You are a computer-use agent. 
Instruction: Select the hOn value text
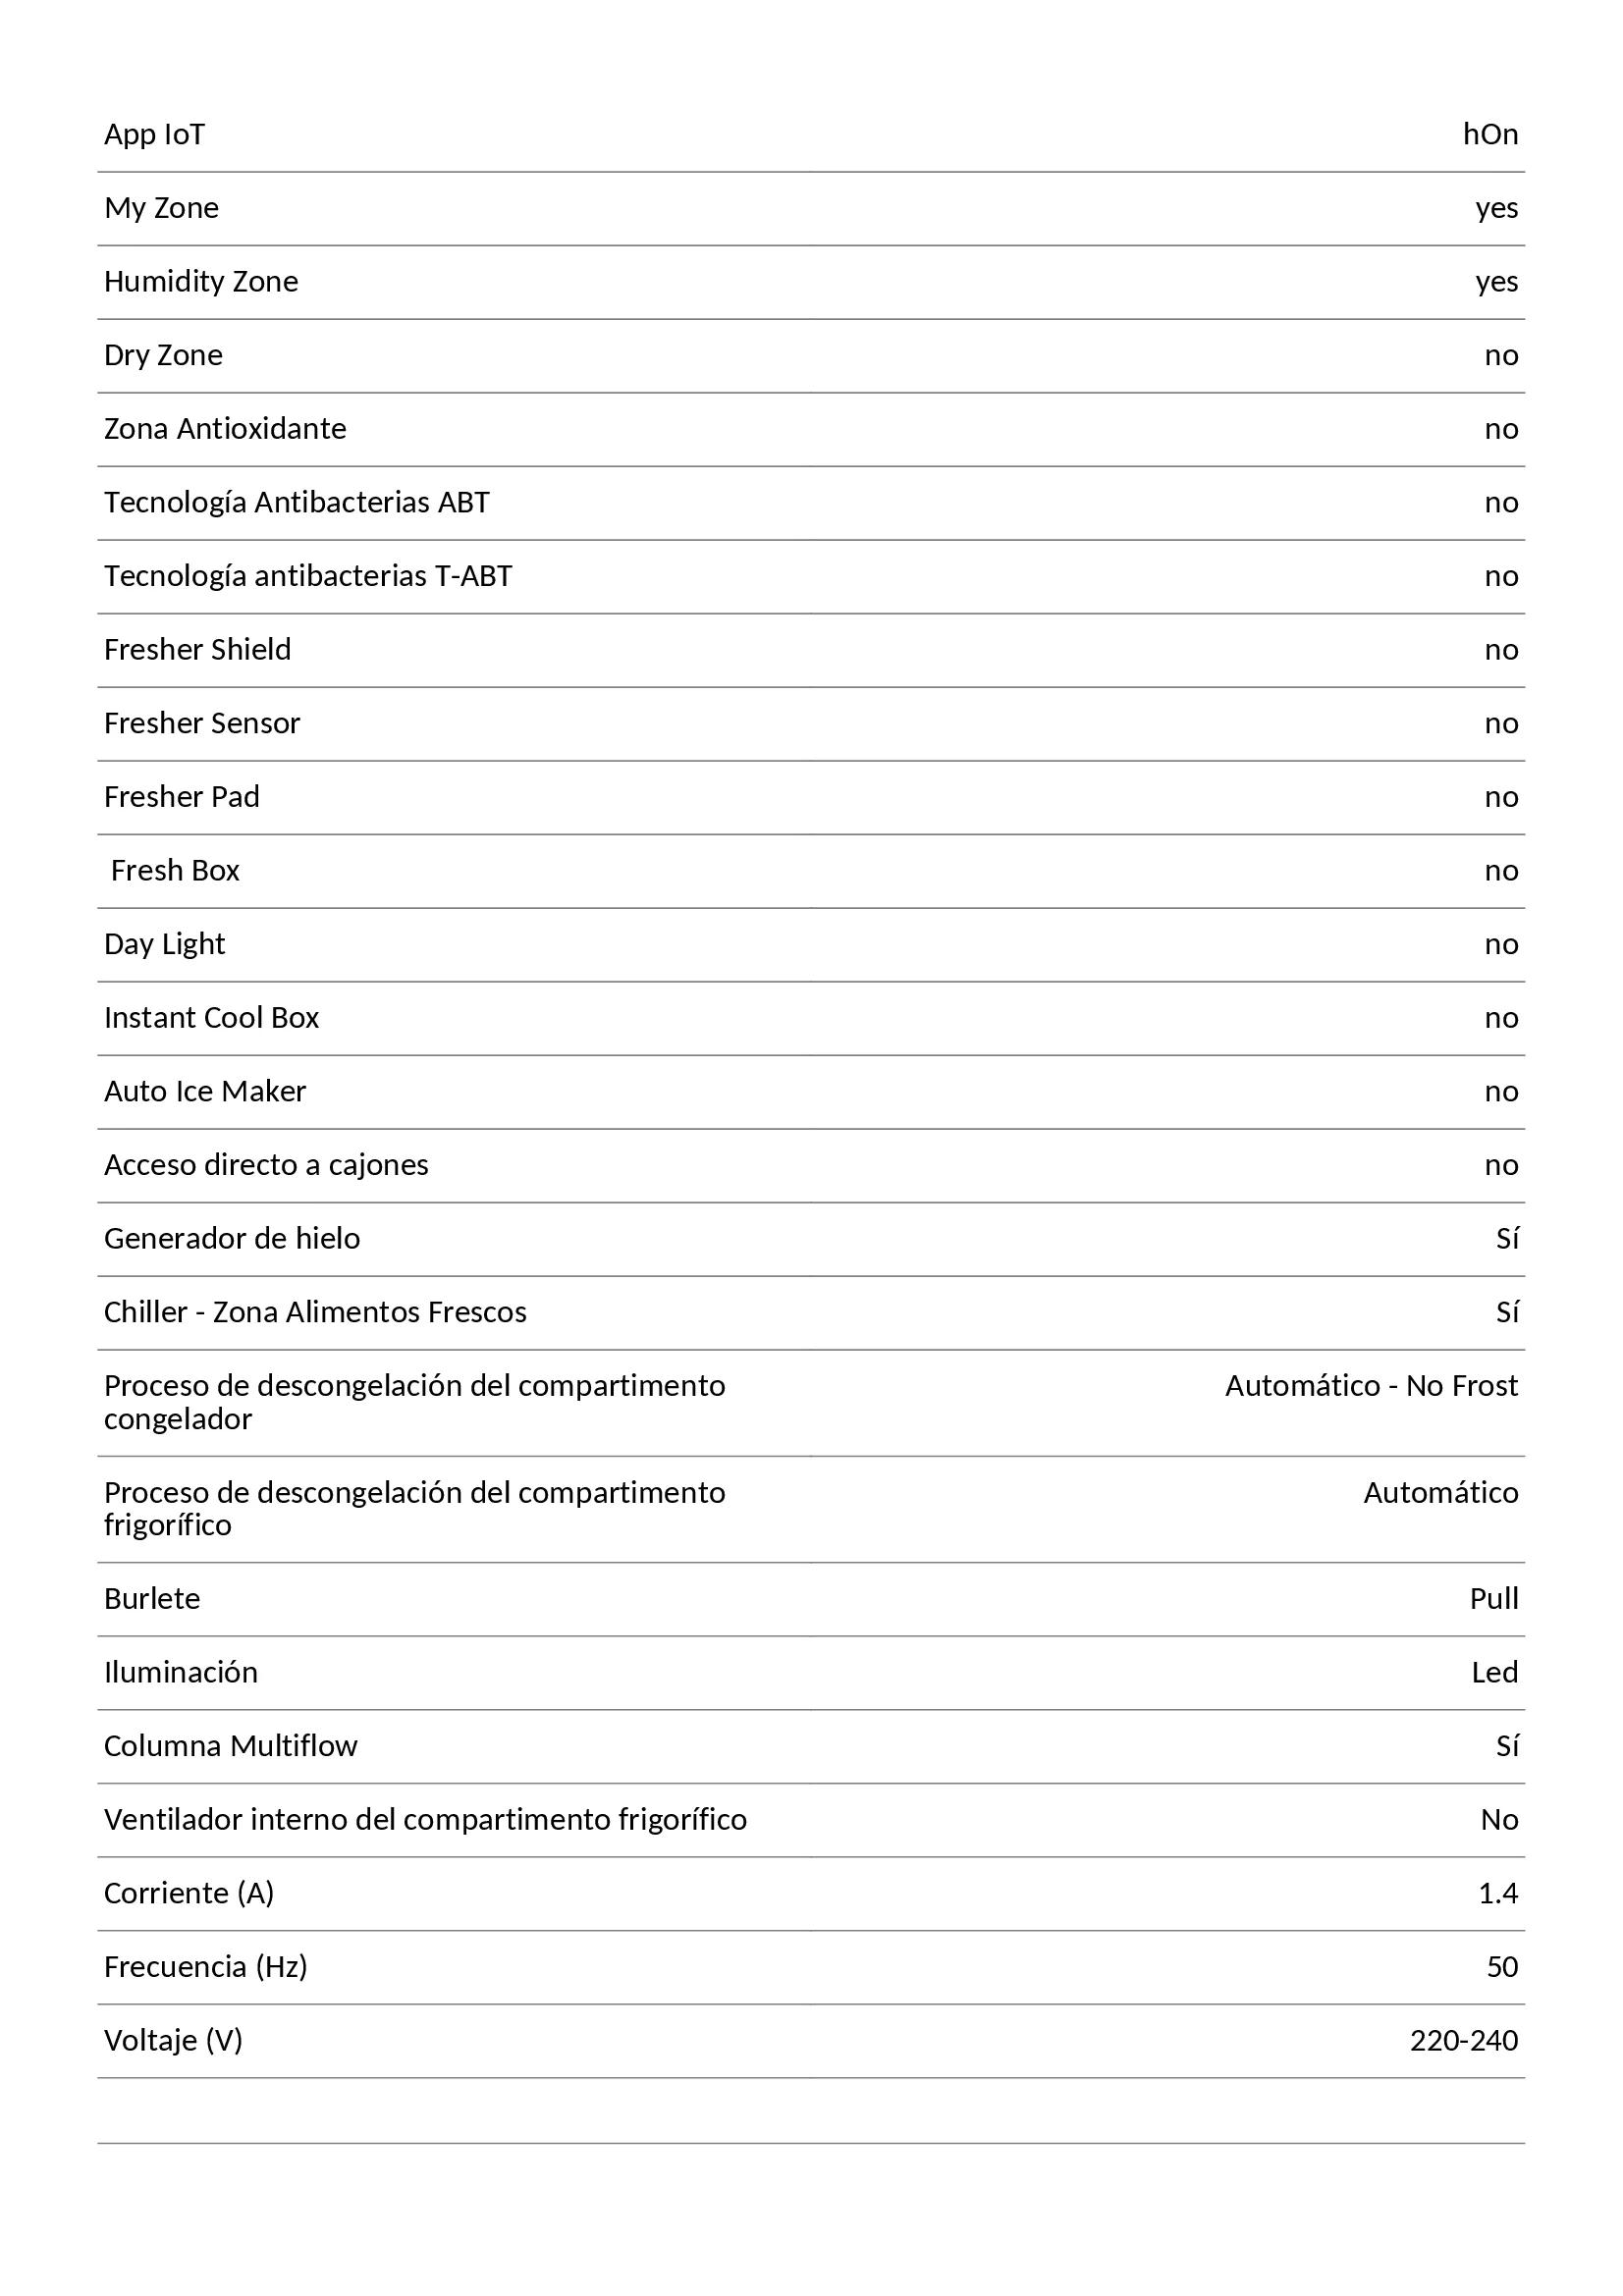coord(1490,134)
